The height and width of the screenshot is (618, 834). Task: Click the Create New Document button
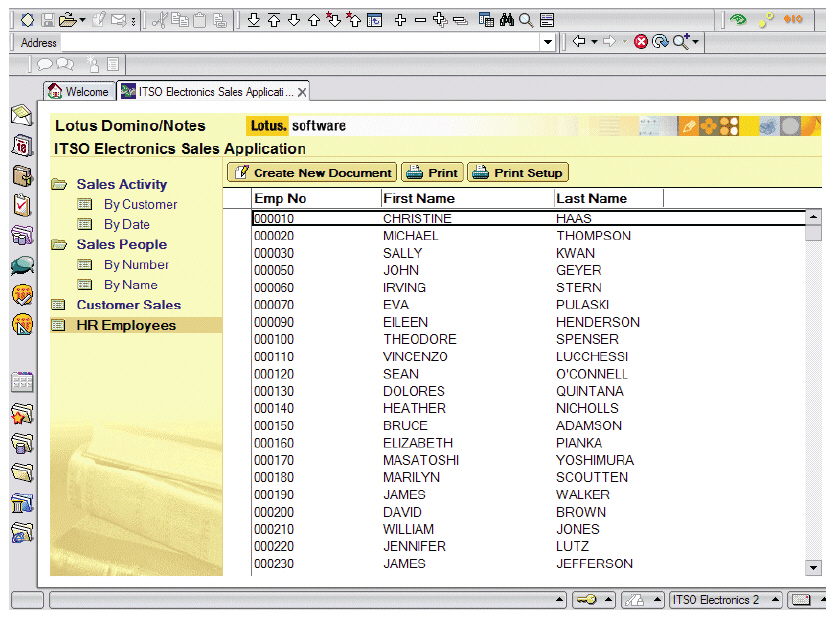point(312,173)
